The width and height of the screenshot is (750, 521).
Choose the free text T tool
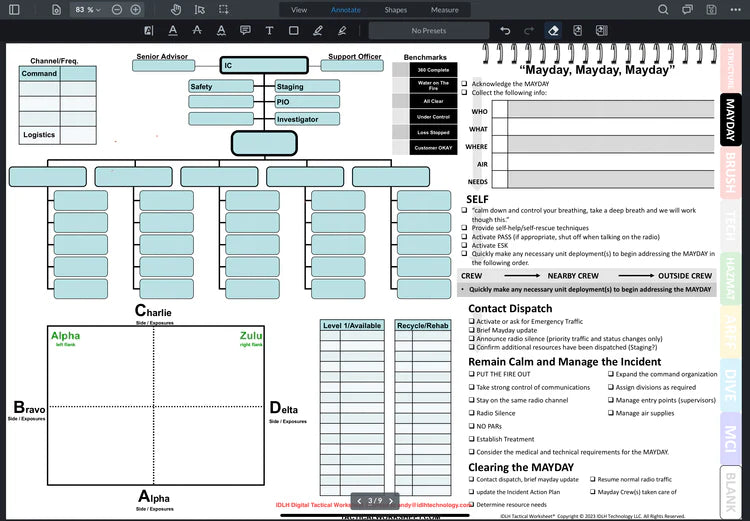(269, 31)
